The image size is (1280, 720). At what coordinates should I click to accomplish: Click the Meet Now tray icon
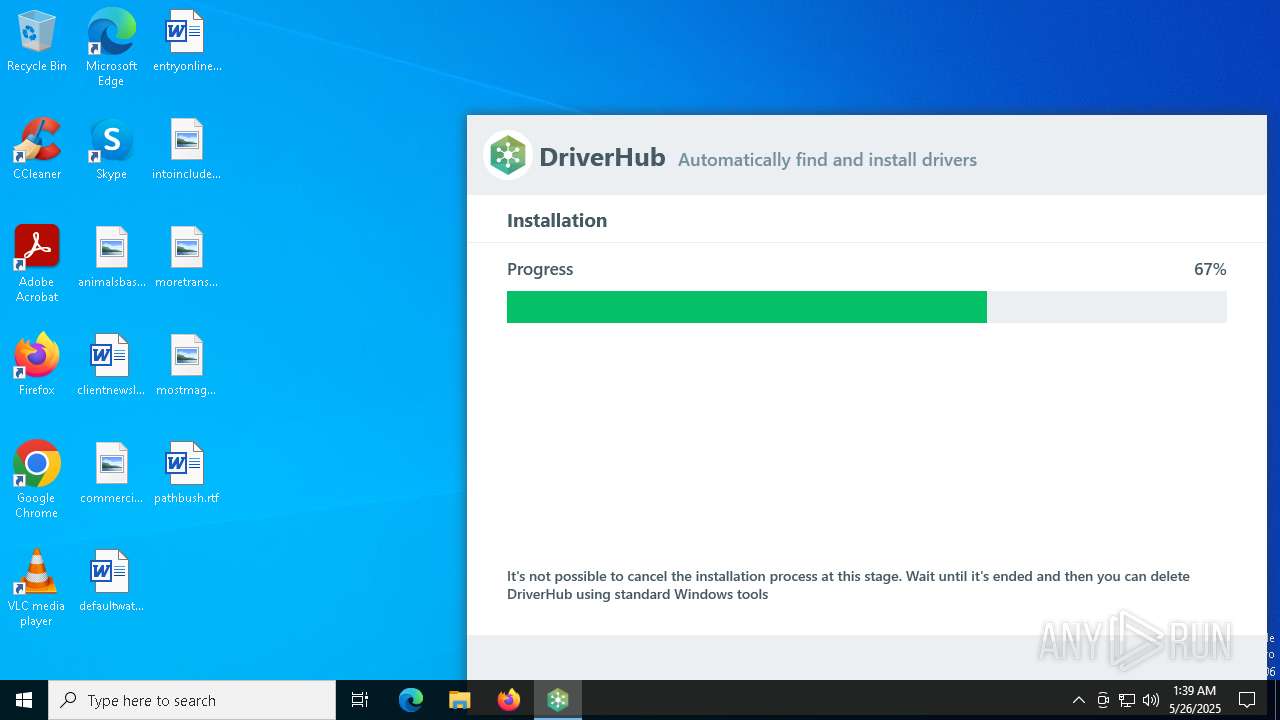point(1103,700)
